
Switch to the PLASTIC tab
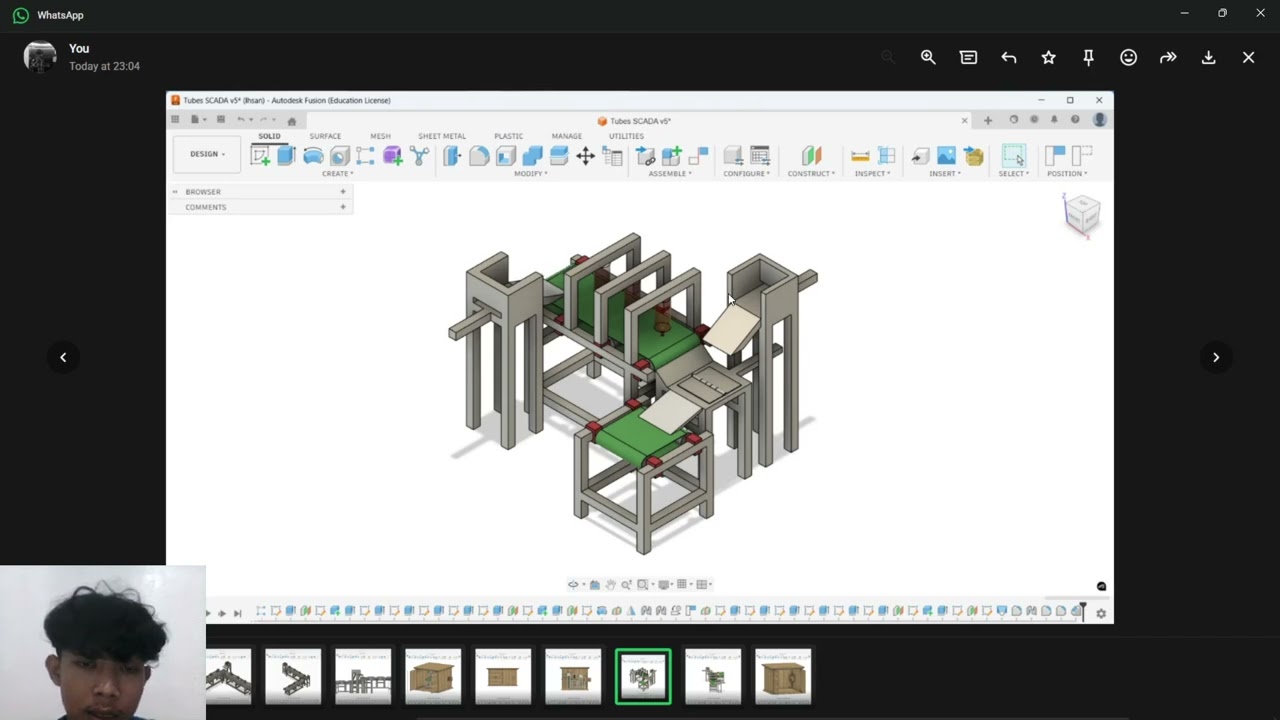point(508,136)
